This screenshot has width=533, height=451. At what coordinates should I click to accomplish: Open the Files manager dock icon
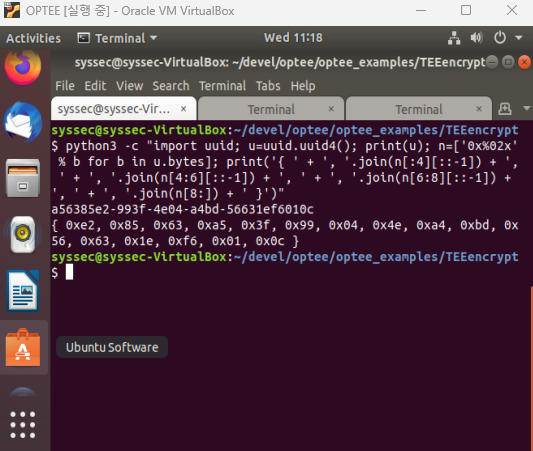tap(23, 178)
